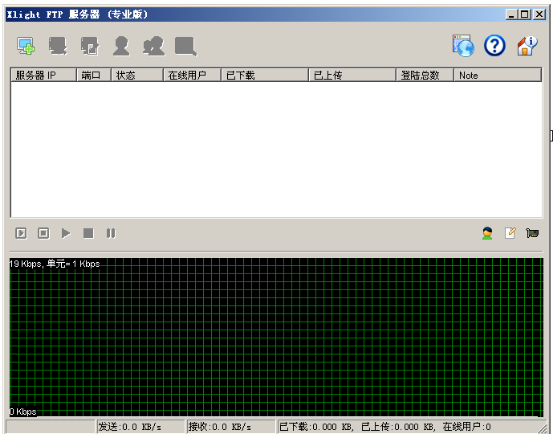The image size is (554, 434).
Task: Sort by the 已下载 column header
Action: [x=265, y=75]
